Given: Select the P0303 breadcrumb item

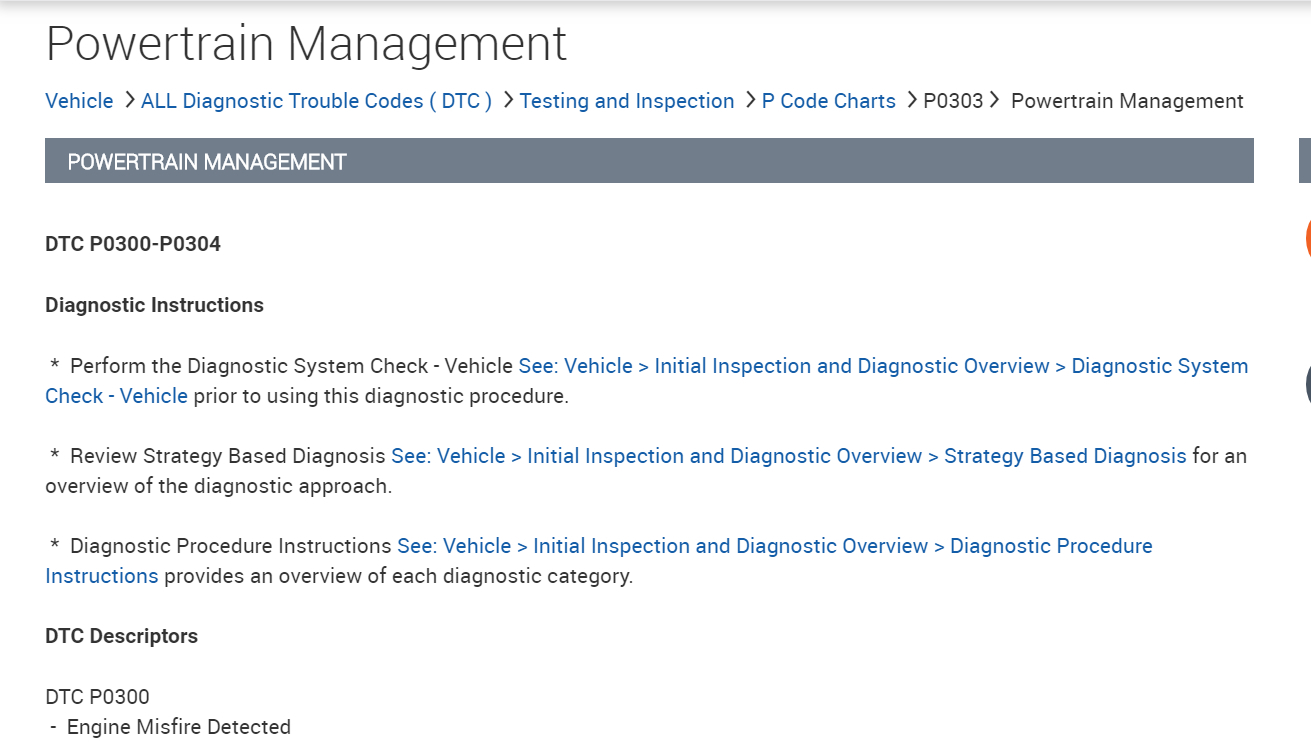Looking at the screenshot, I should pos(953,101).
